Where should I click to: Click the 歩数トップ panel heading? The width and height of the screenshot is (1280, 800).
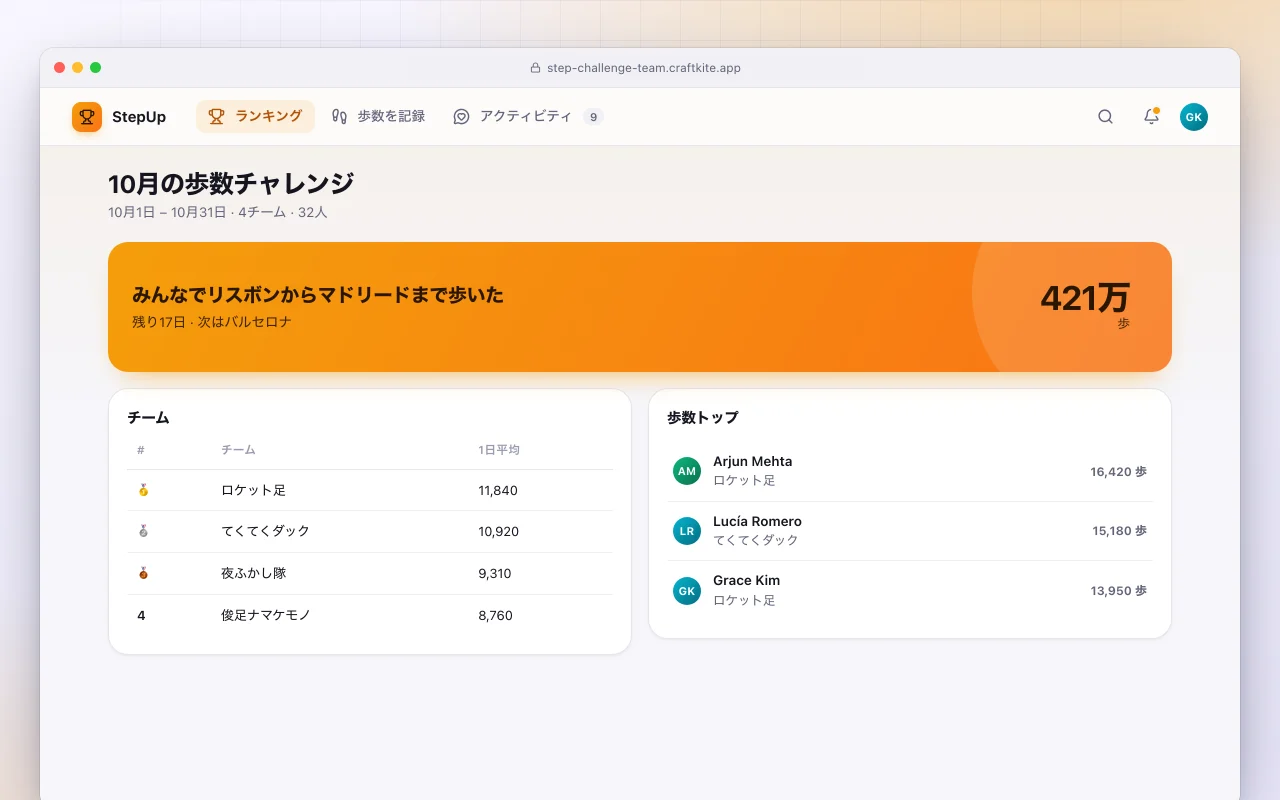(702, 418)
